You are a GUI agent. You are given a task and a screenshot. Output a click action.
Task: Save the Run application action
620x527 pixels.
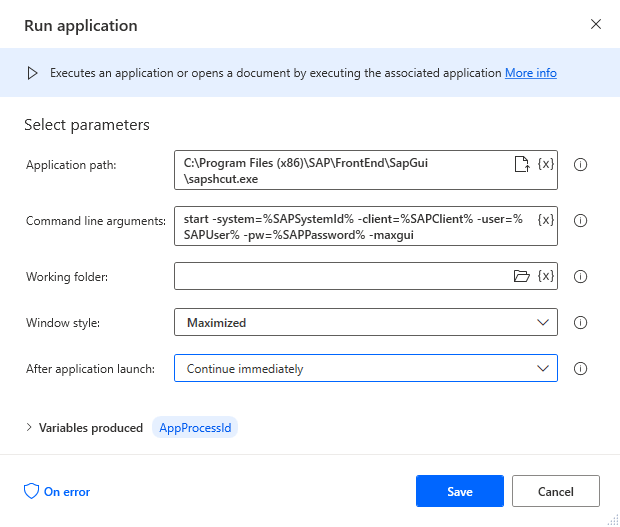460,491
